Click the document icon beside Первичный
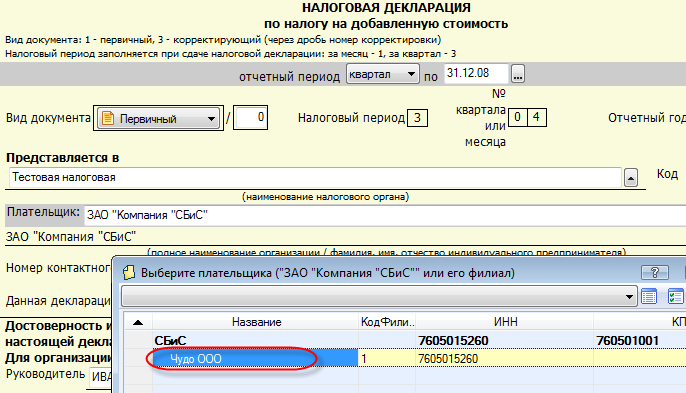This screenshot has height=393, width=686. click(108, 118)
